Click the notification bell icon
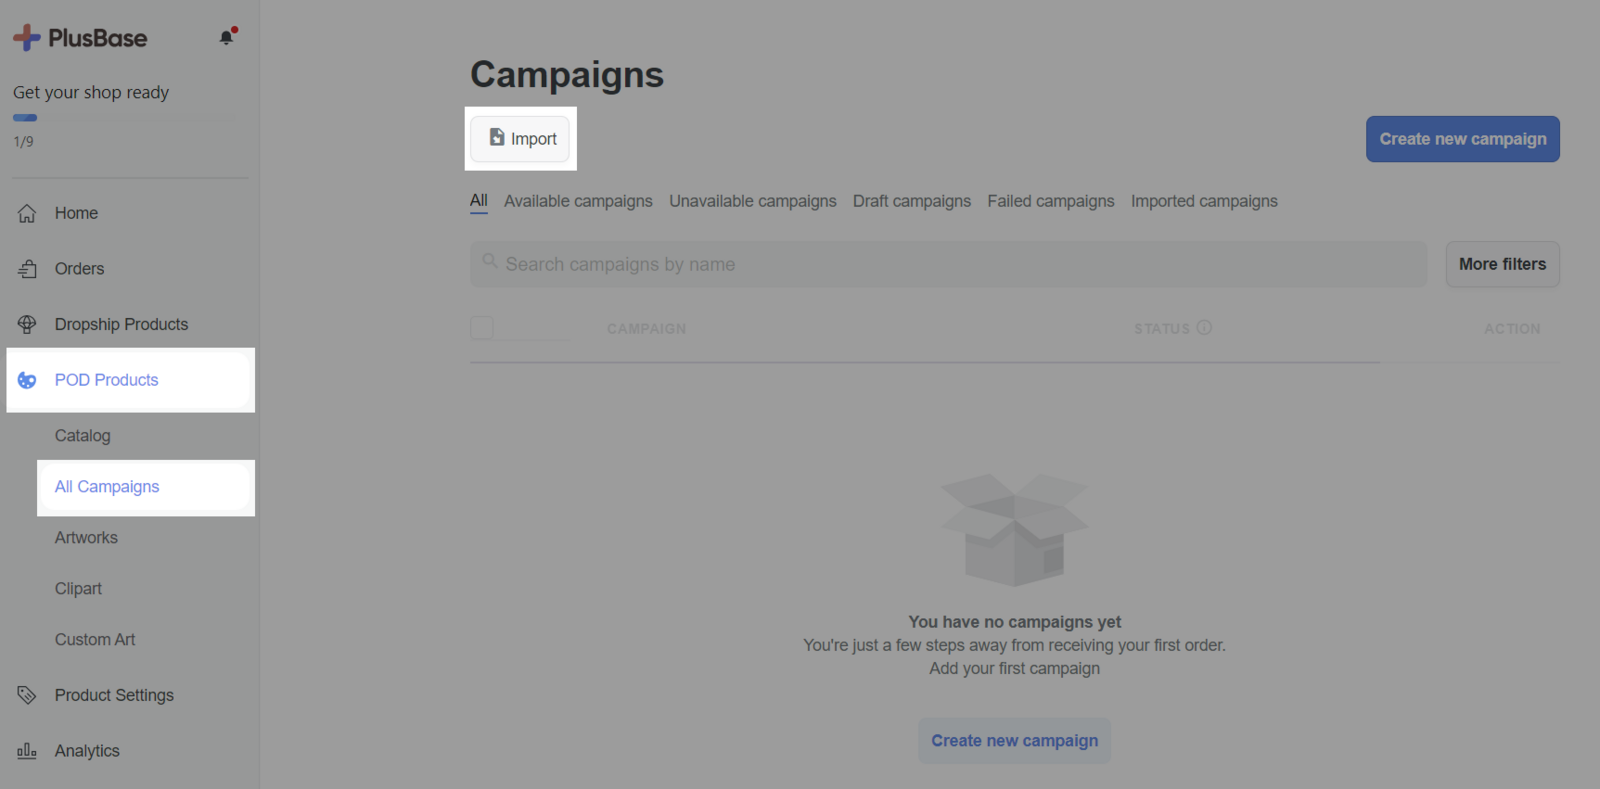 [x=227, y=37]
